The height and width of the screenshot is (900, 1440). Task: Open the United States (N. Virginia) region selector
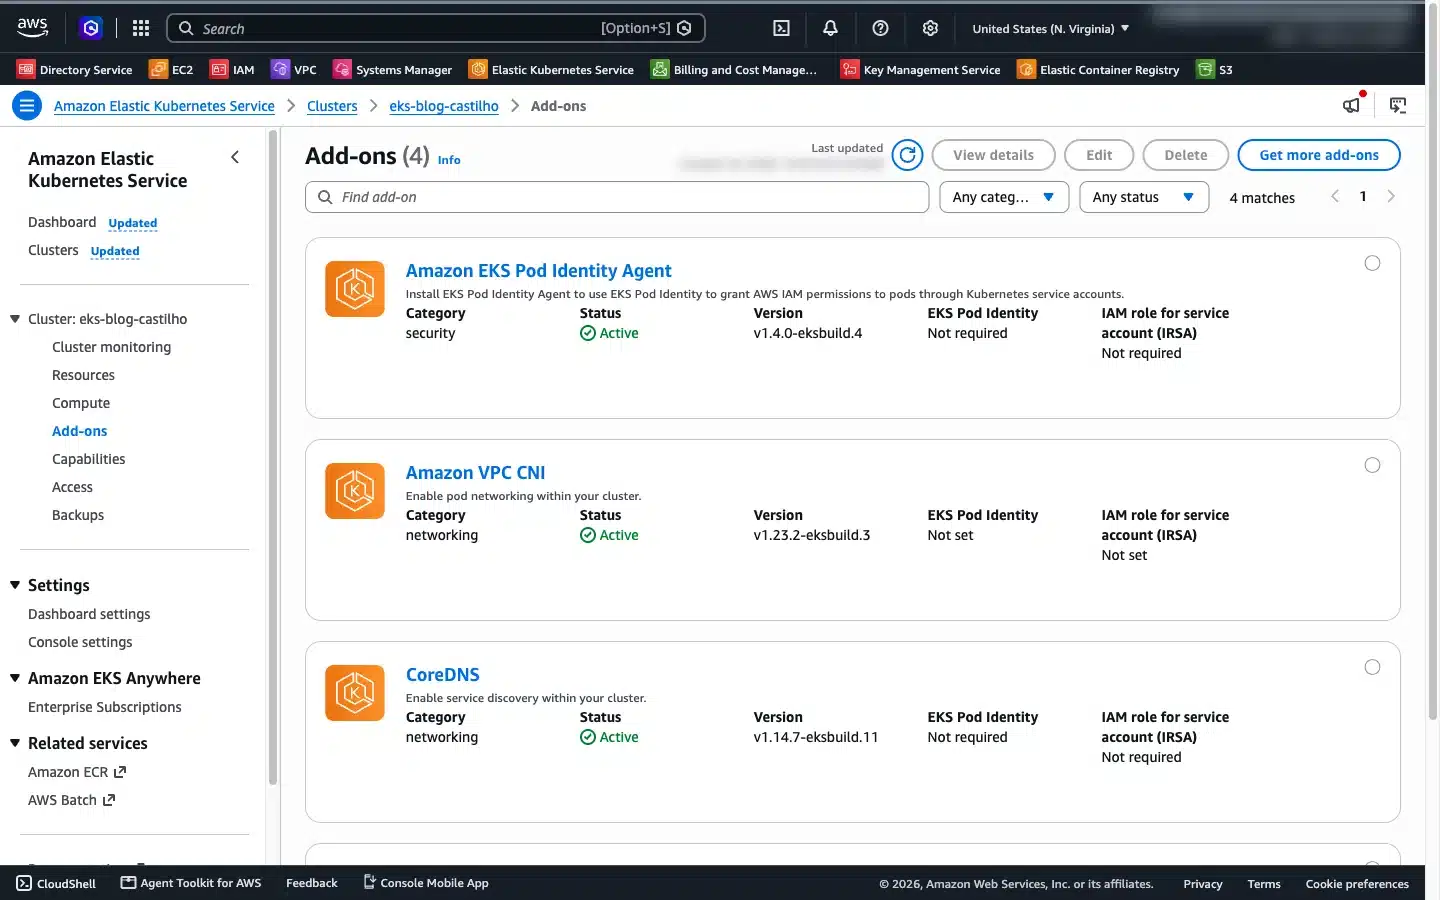1050,28
